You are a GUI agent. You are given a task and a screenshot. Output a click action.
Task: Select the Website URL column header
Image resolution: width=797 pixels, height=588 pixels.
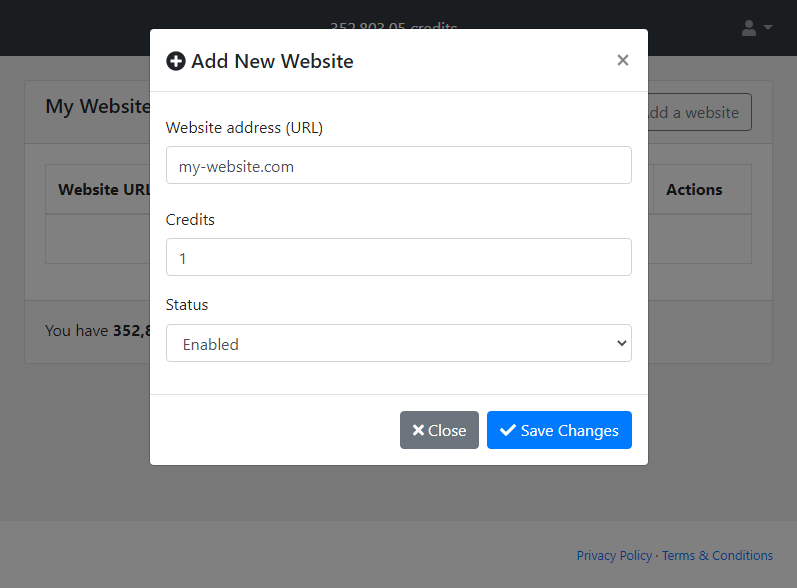click(100, 189)
